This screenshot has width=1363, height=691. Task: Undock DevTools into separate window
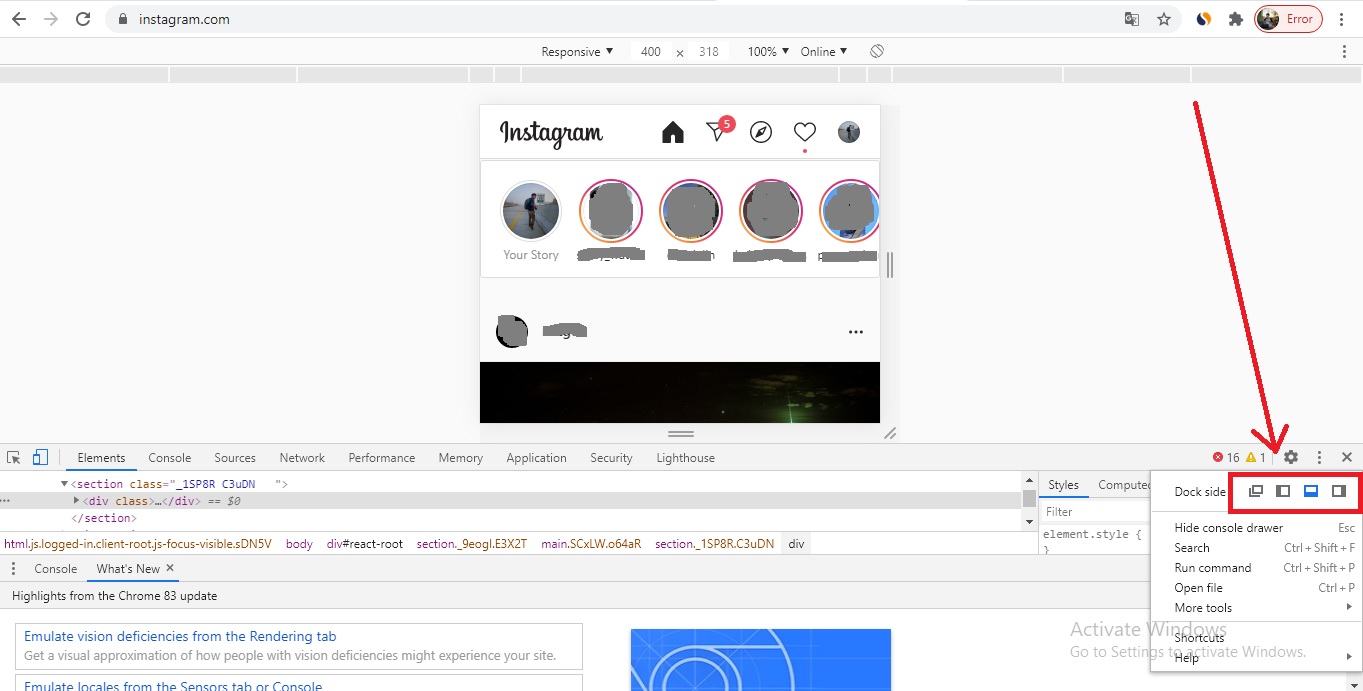1256,491
